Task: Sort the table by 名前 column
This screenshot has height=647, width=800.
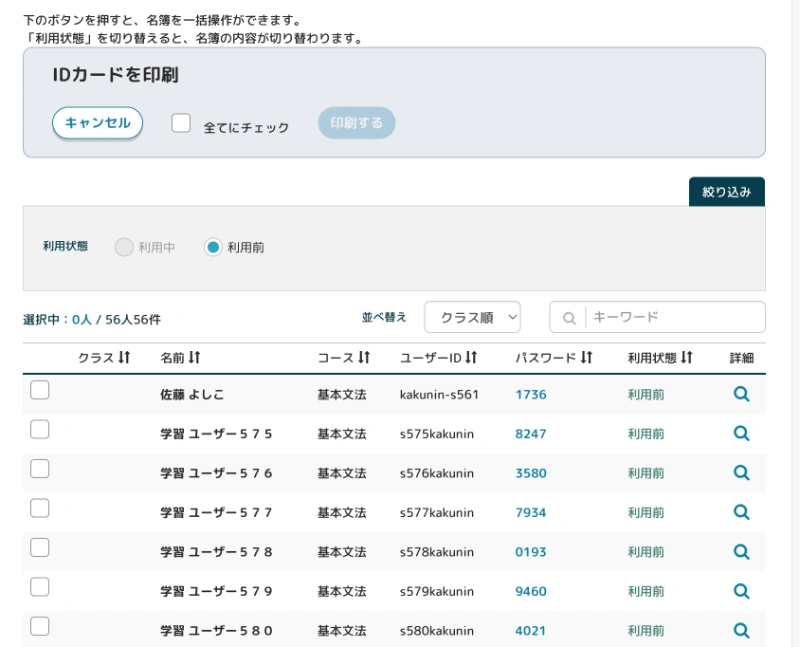Action: tap(194, 357)
